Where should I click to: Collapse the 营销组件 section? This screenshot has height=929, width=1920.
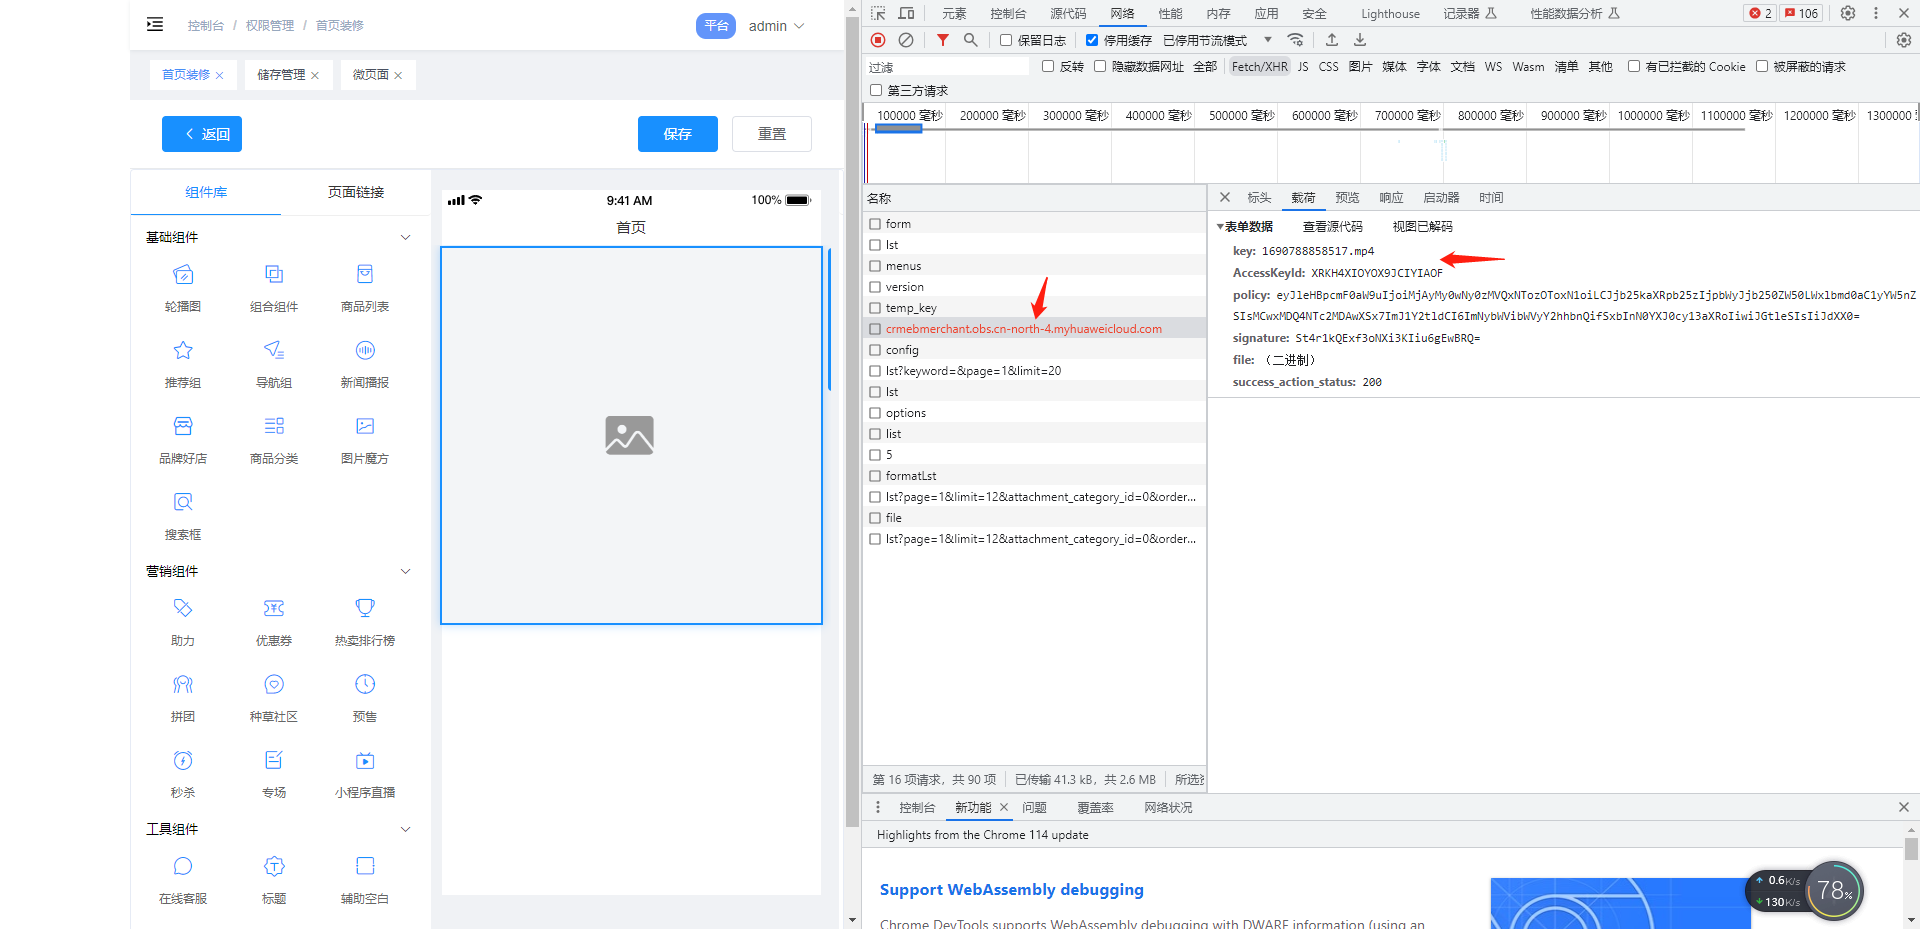pos(405,571)
